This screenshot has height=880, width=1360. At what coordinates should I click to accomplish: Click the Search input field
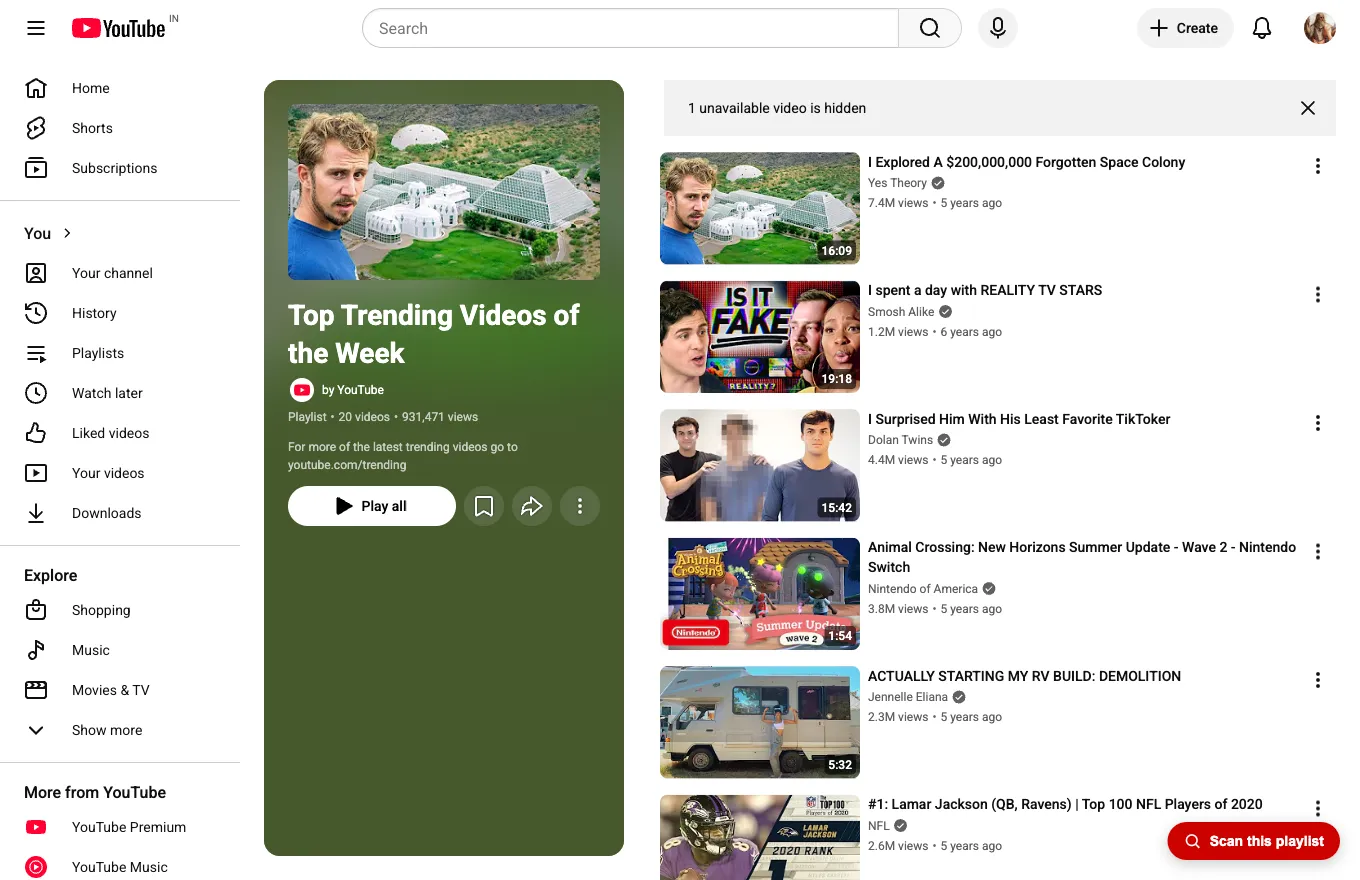(x=630, y=28)
